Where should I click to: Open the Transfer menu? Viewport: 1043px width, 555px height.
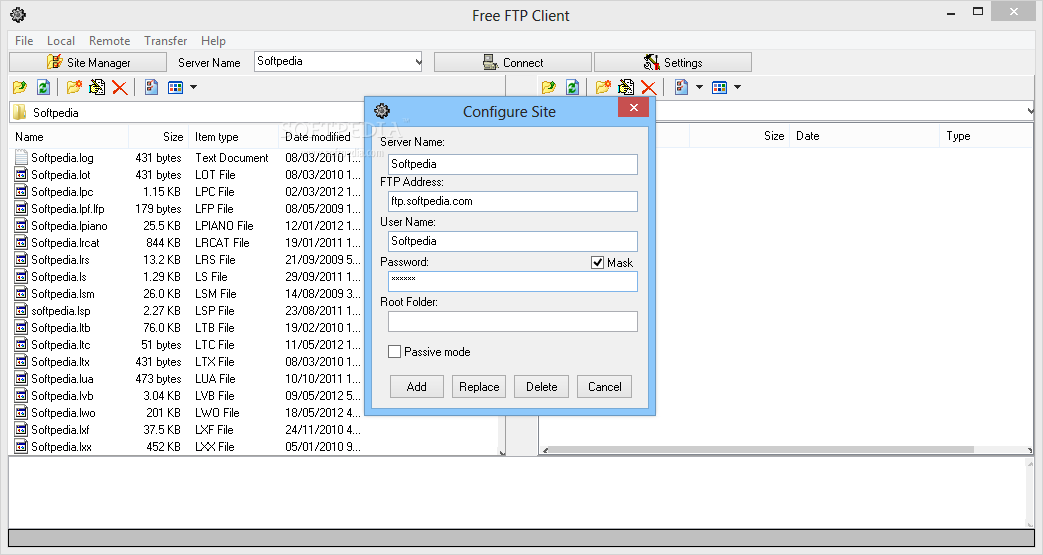(x=166, y=41)
